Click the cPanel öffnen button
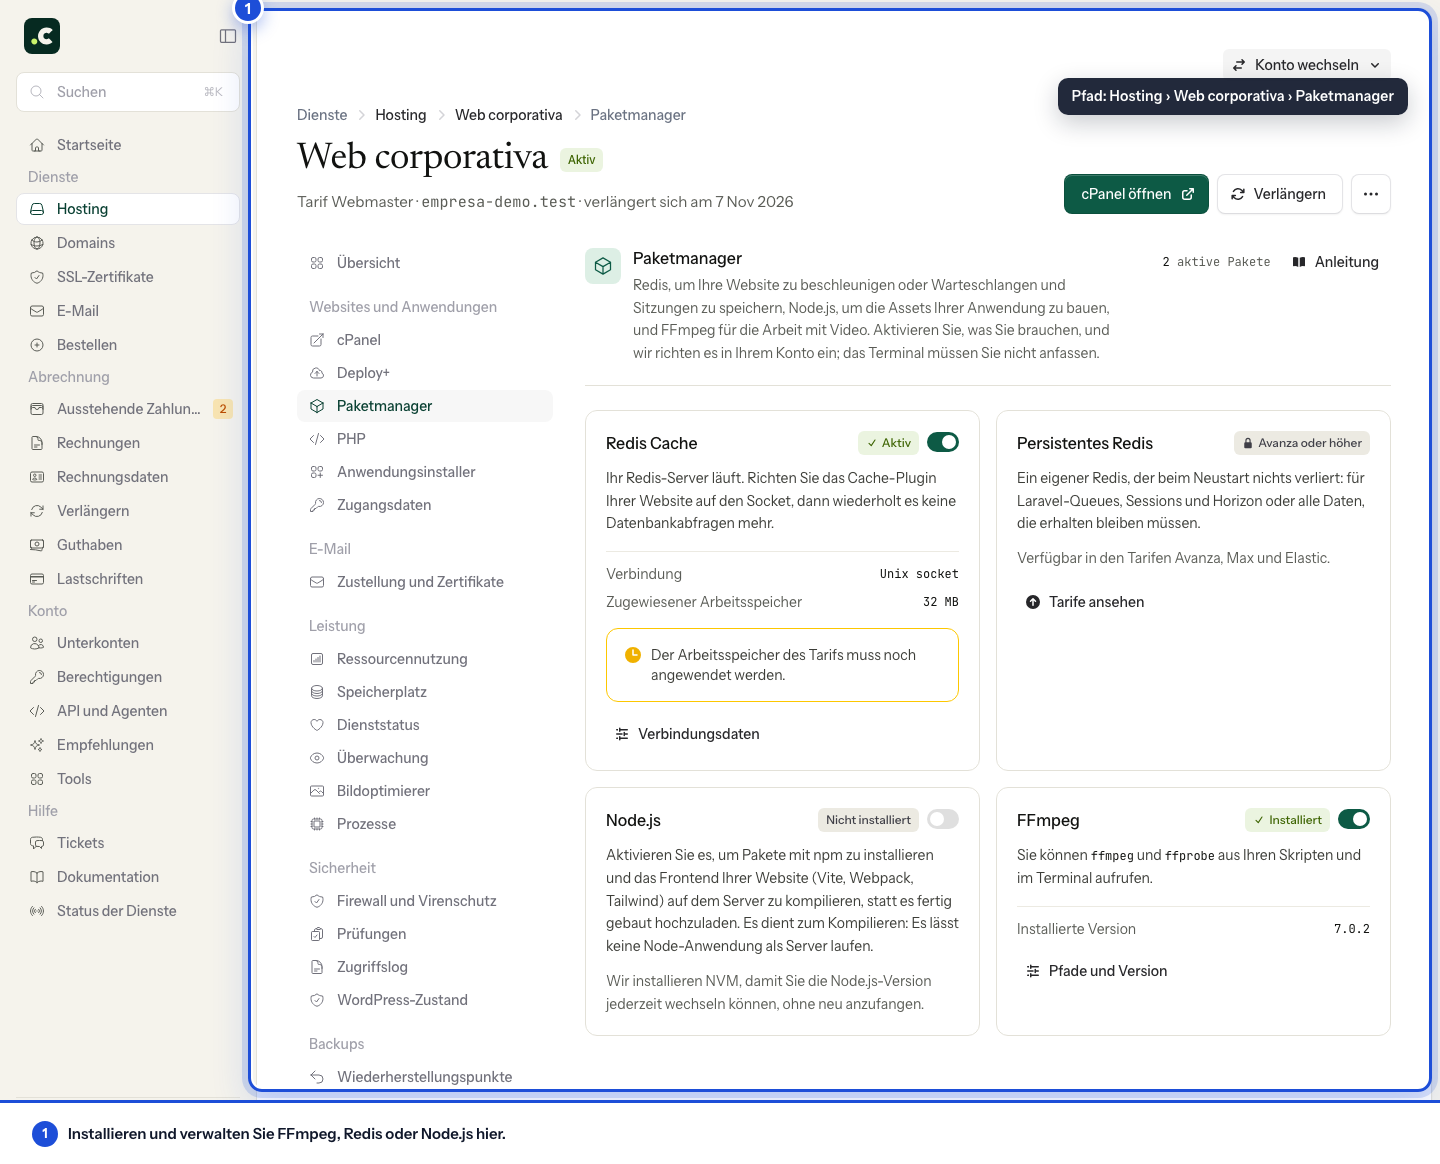Screen dimensions: 1440x1164 pyautogui.click(x=1136, y=194)
